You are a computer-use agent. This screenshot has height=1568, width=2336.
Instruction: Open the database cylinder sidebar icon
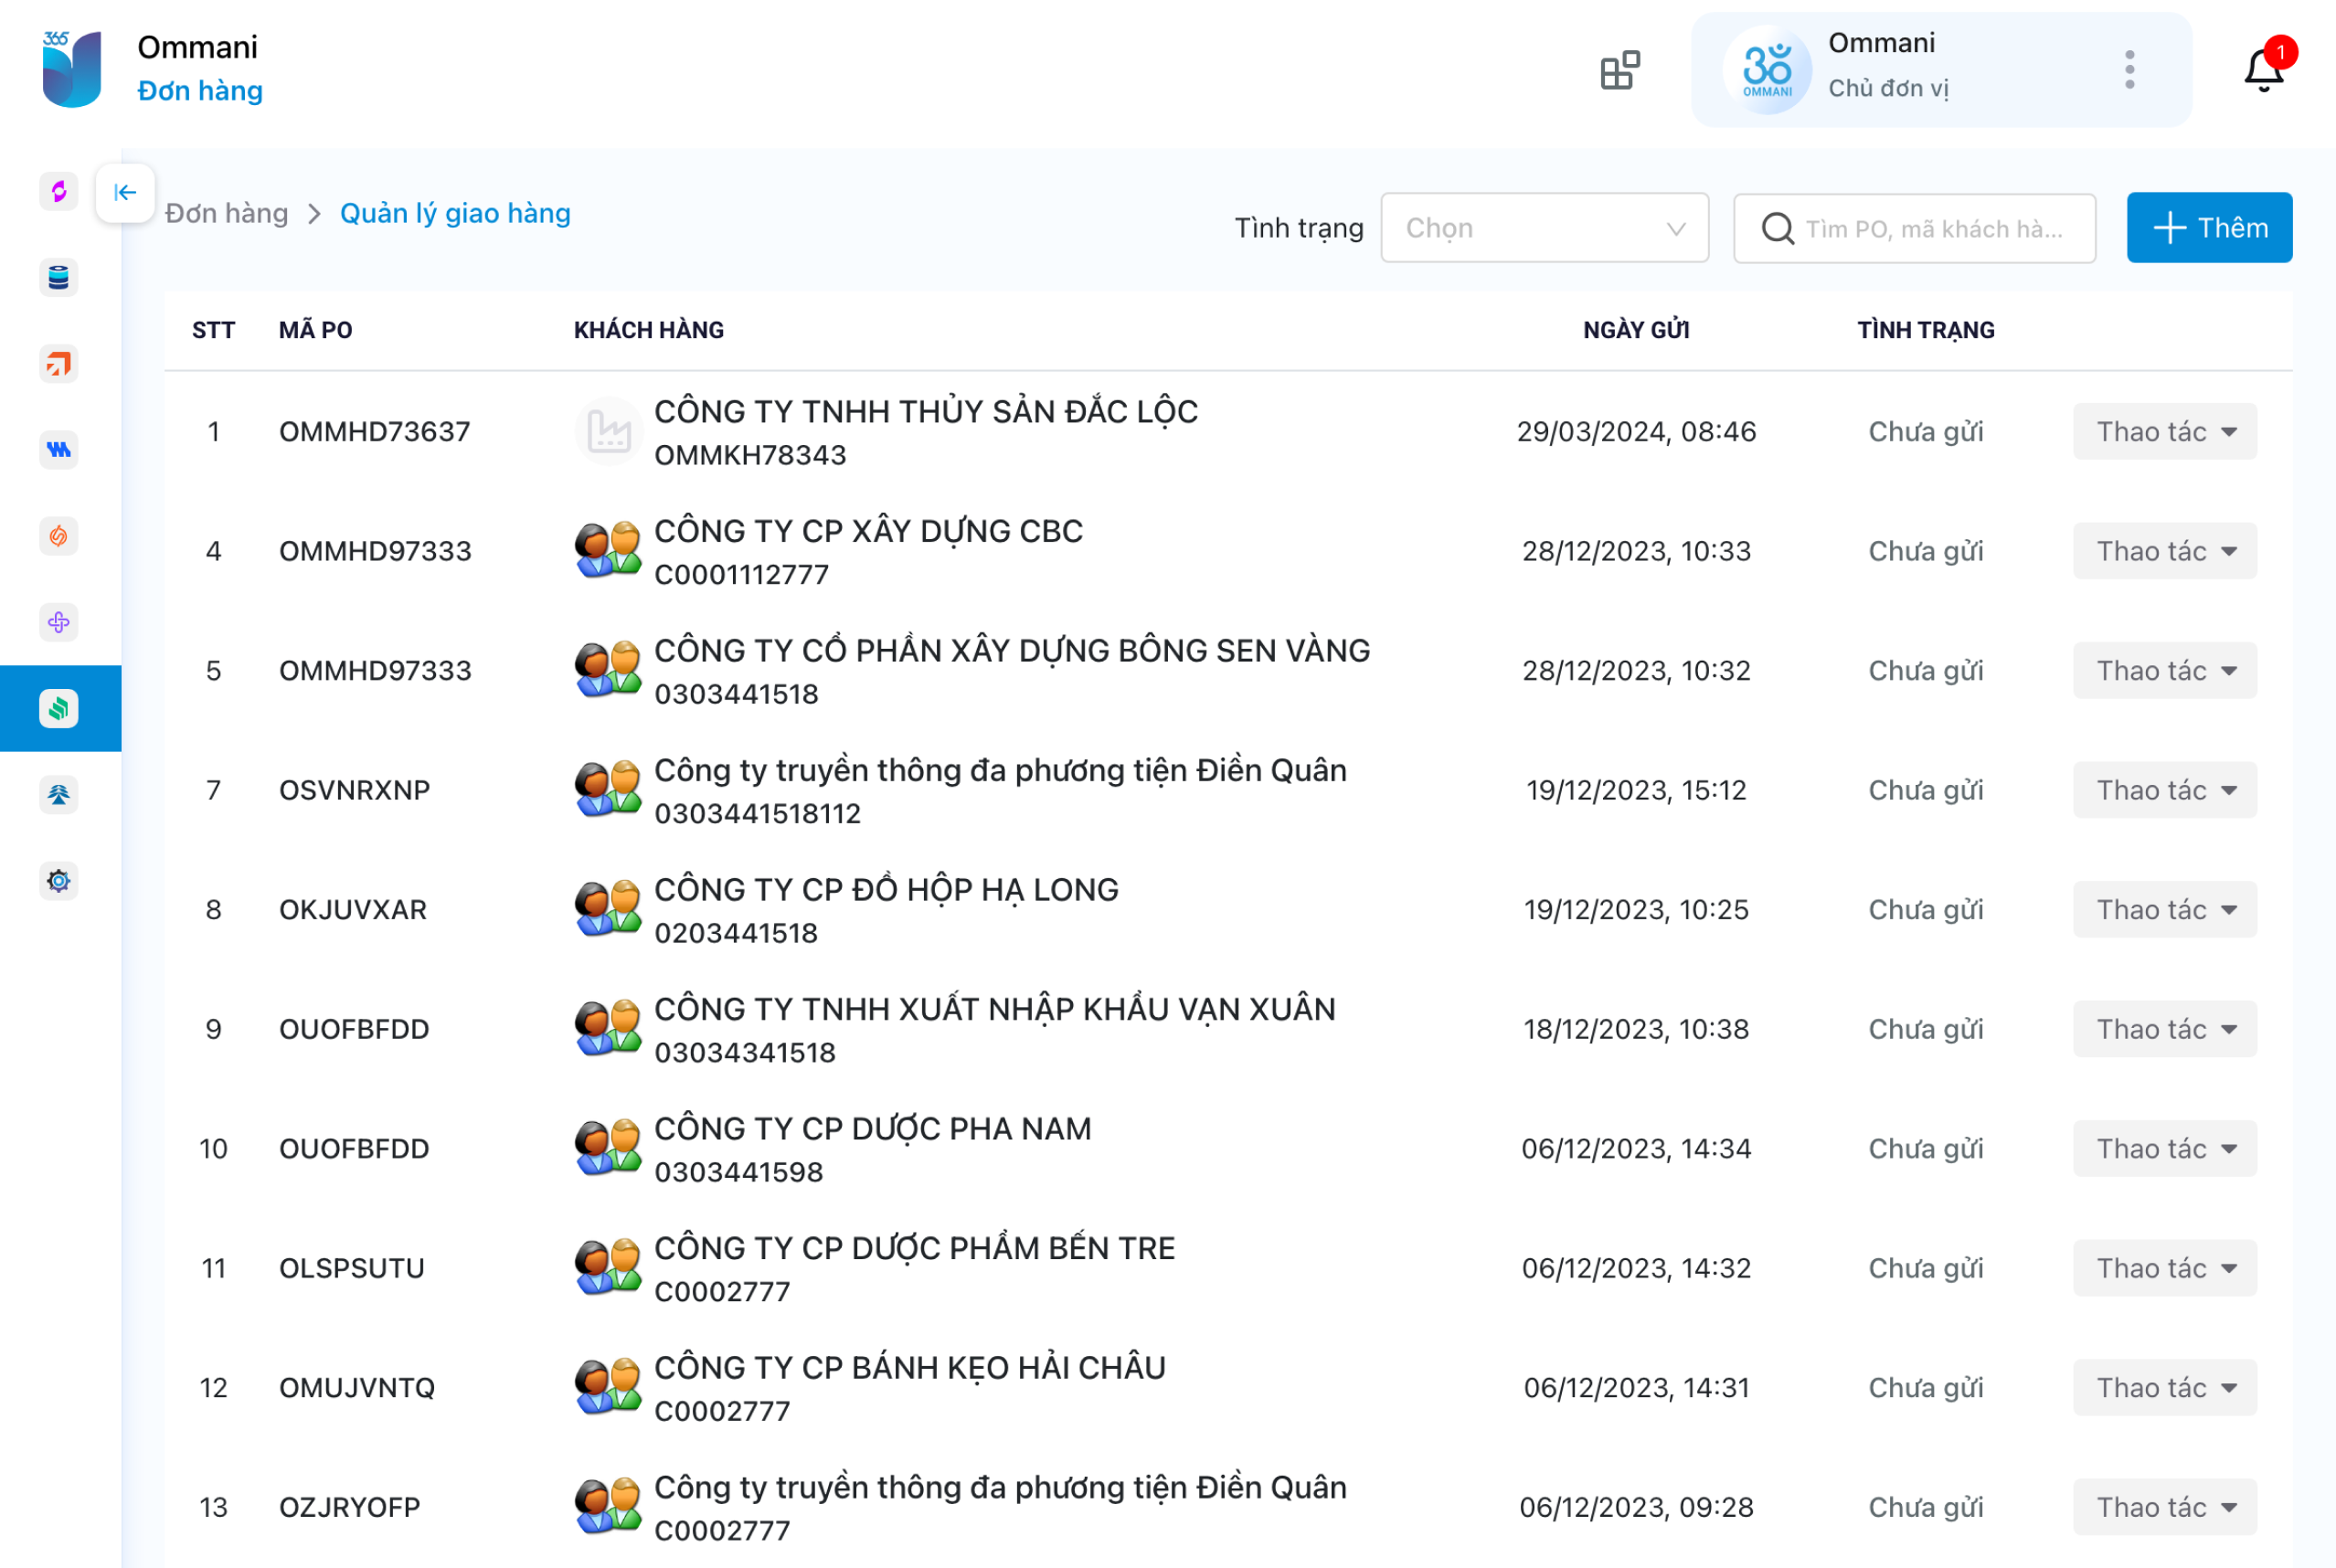coord(59,278)
